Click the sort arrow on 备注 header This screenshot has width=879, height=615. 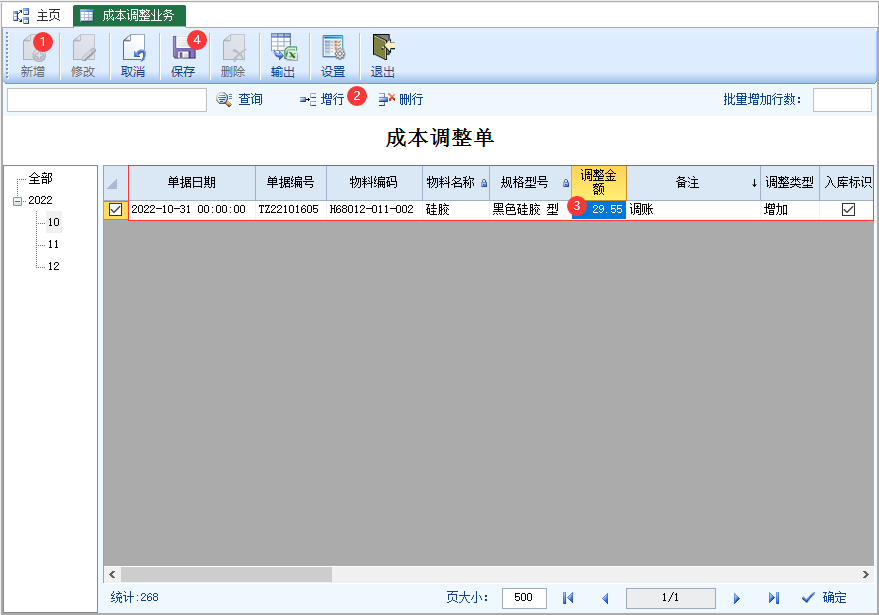click(754, 183)
